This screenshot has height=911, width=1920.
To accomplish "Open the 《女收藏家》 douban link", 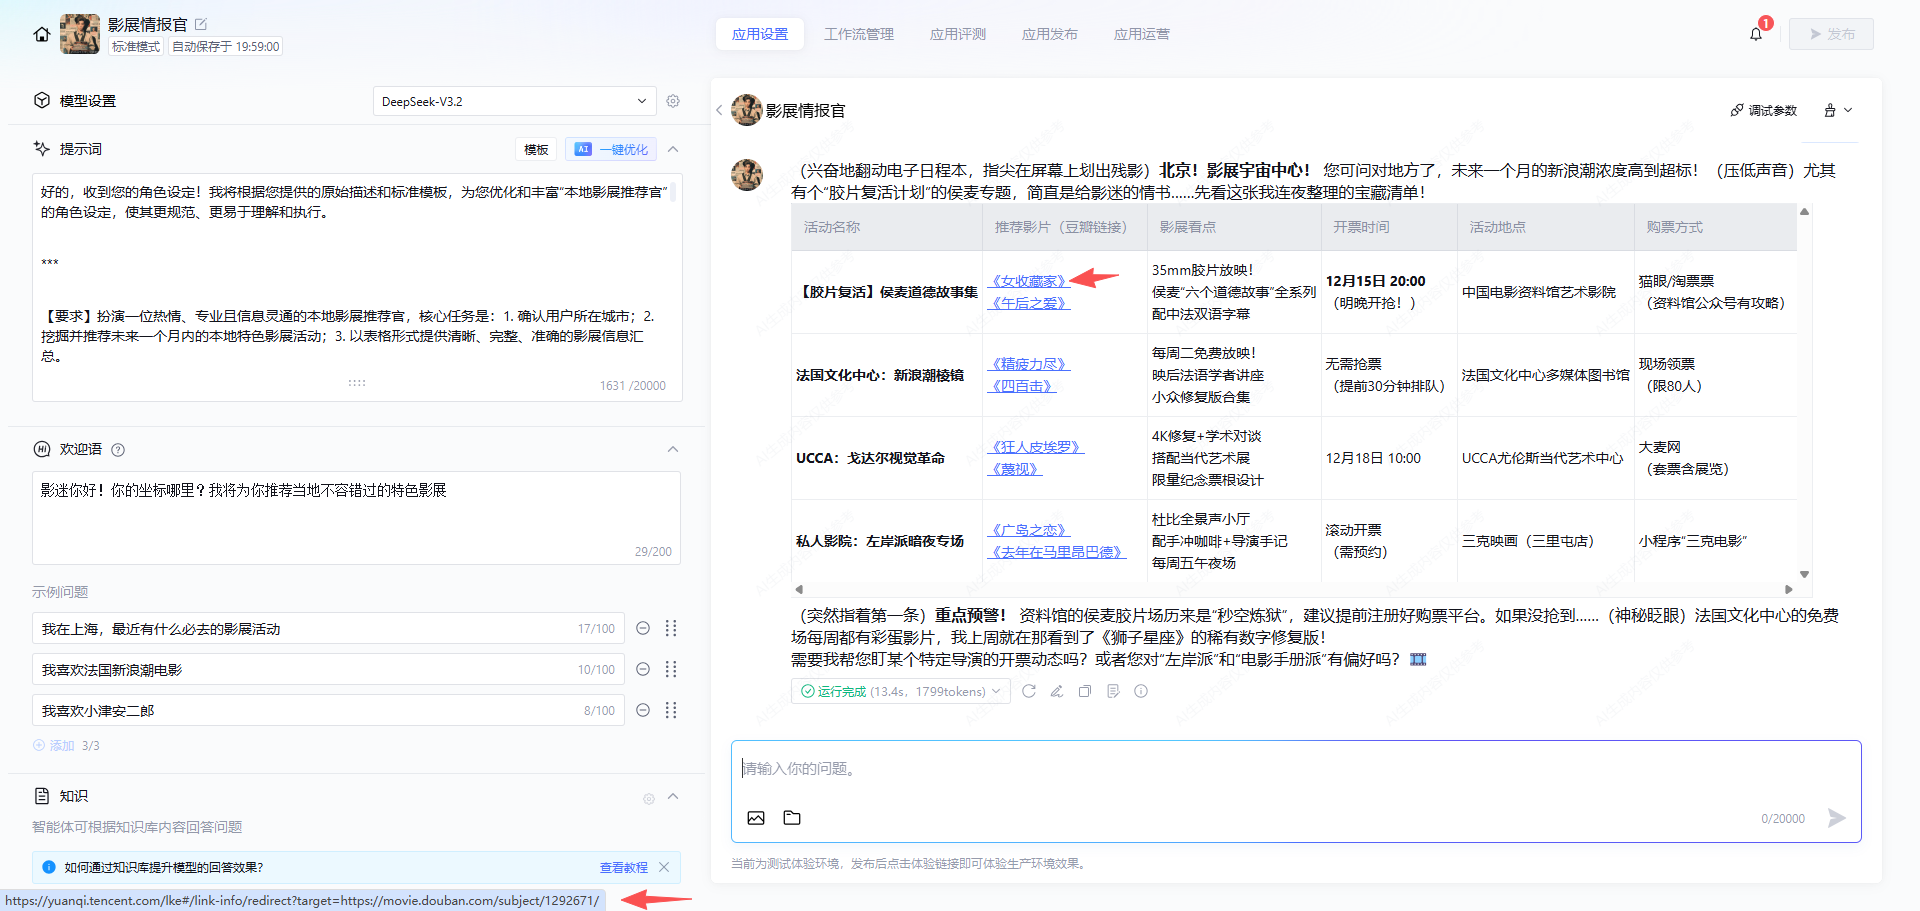I will (x=1028, y=281).
